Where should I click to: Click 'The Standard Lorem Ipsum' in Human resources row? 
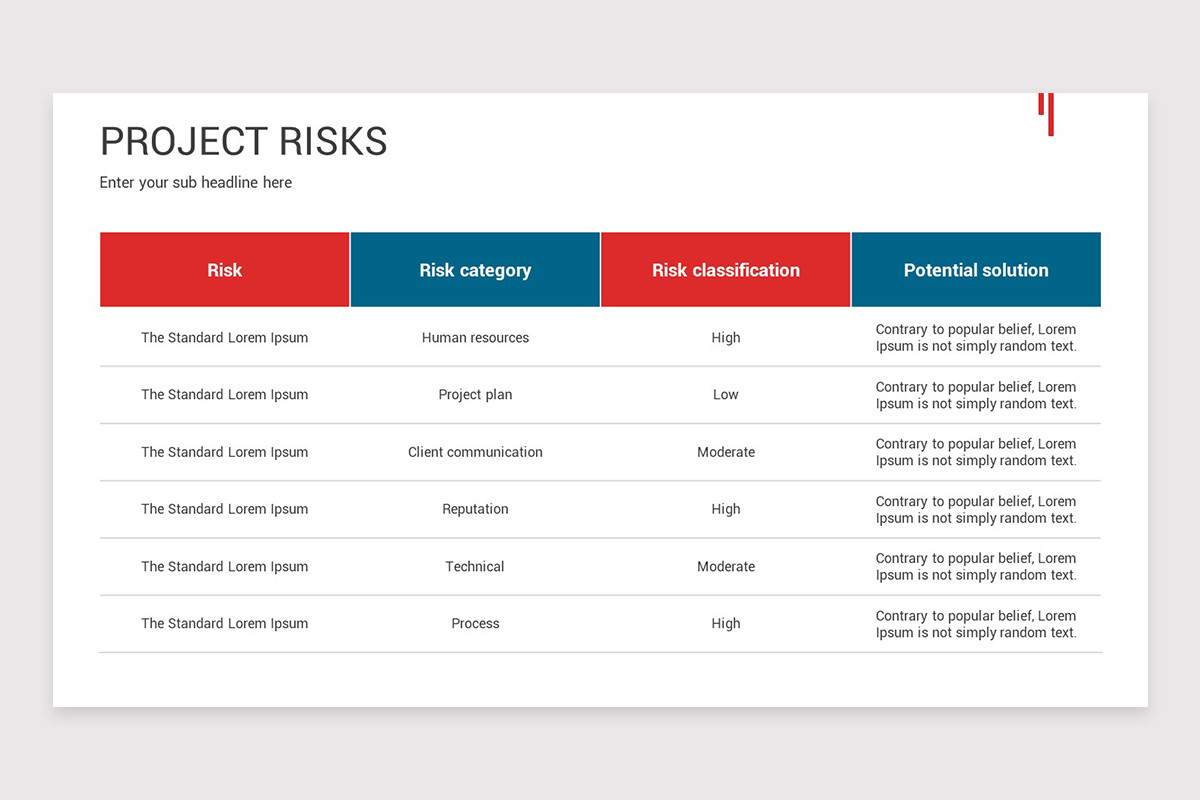tap(225, 338)
